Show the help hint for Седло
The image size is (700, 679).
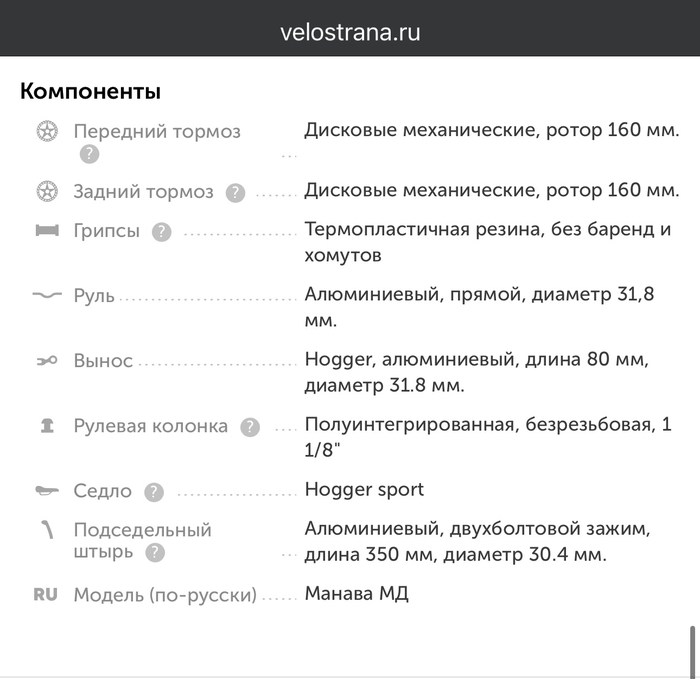tap(153, 492)
